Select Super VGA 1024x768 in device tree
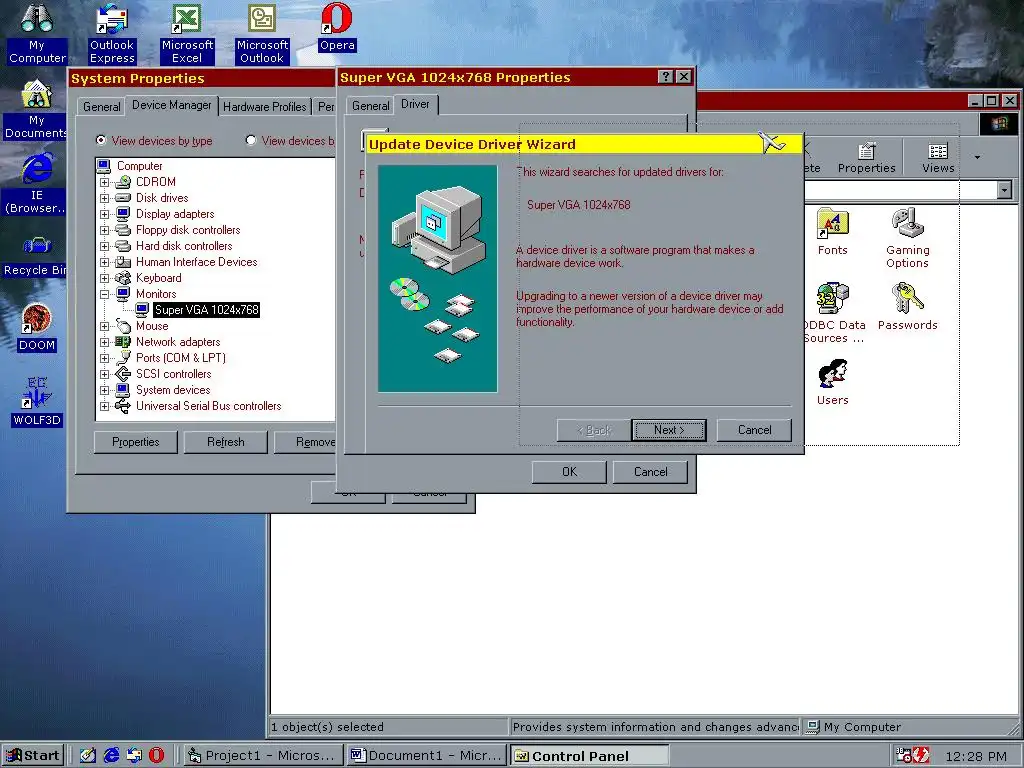The width and height of the screenshot is (1024, 768). click(x=206, y=310)
